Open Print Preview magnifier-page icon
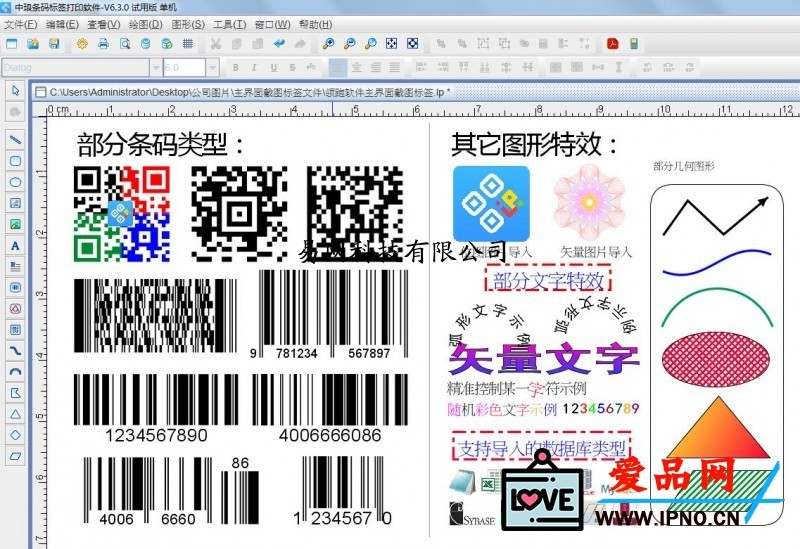The image size is (800, 549). 124,44
